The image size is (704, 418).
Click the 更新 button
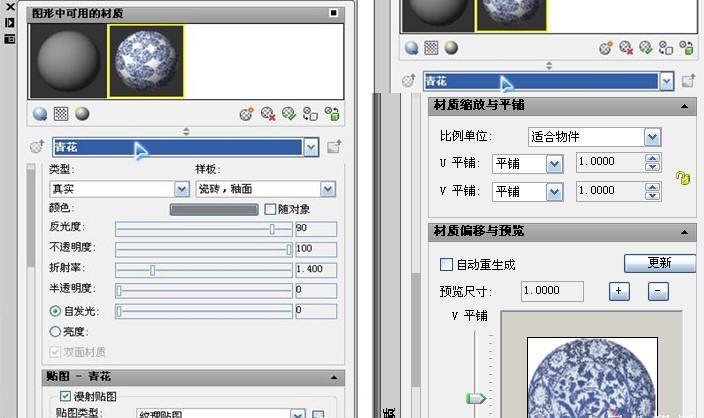click(x=659, y=263)
